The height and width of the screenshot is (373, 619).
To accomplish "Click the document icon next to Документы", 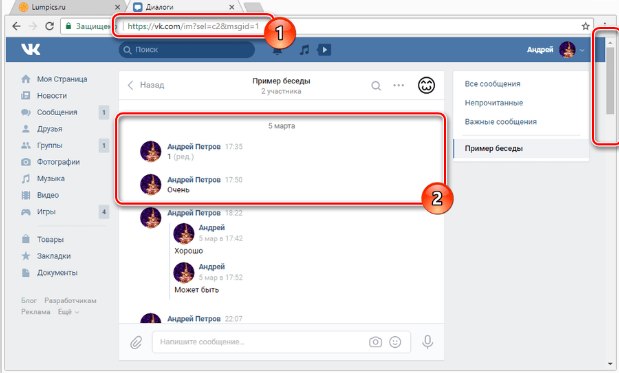I will pyautogui.click(x=26, y=272).
